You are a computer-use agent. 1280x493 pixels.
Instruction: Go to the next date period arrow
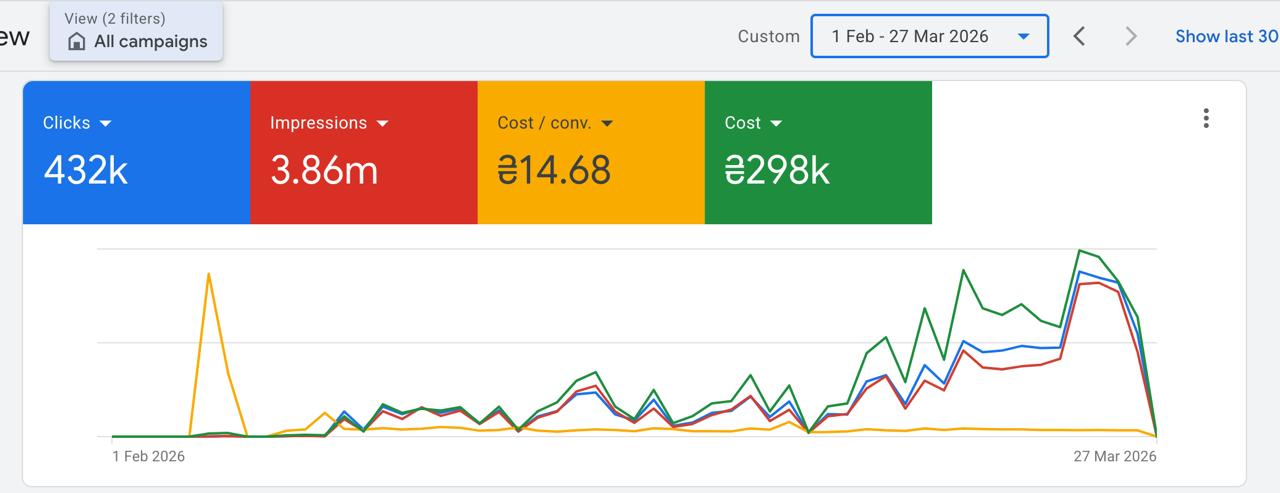[x=1131, y=37]
